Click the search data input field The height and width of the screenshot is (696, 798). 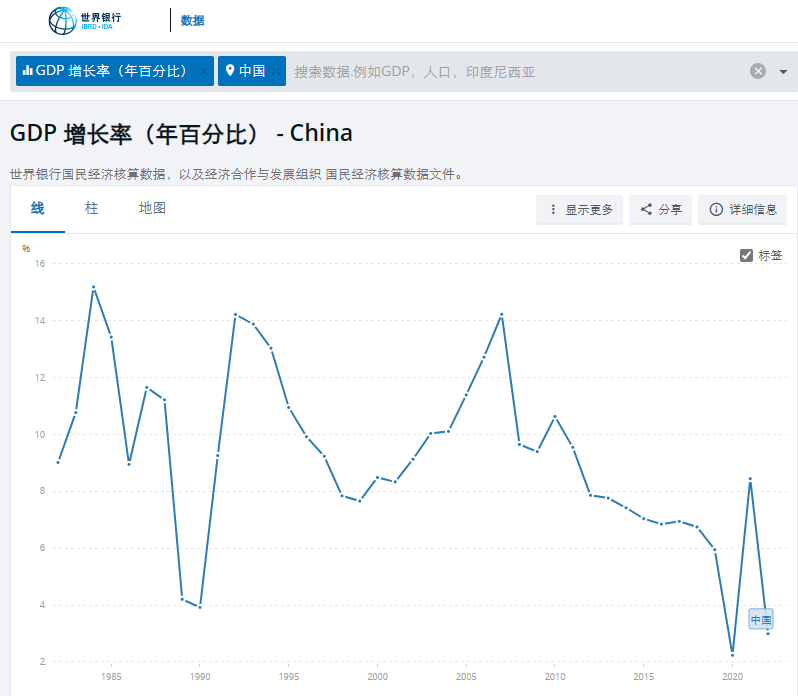tap(515, 71)
